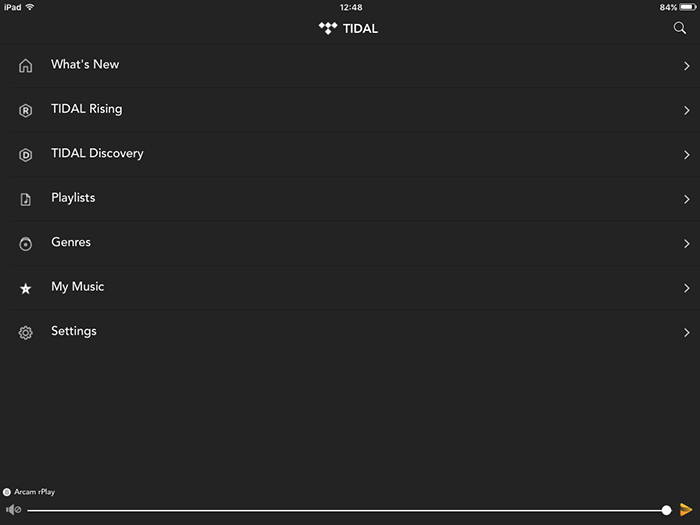The image size is (700, 525).
Task: Click the Playlists music file icon
Action: coord(25,199)
